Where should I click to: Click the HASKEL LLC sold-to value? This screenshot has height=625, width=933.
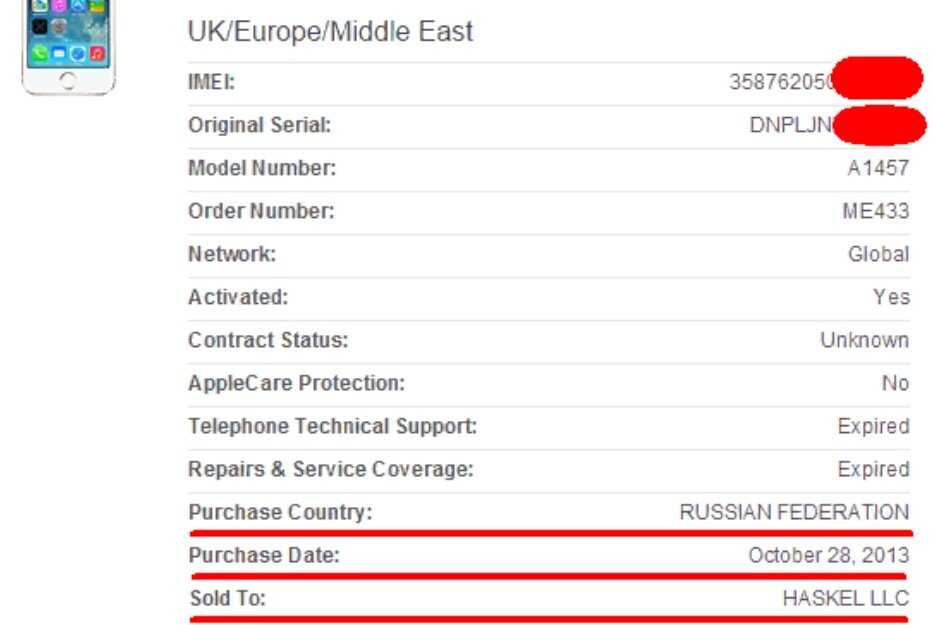pos(845,599)
